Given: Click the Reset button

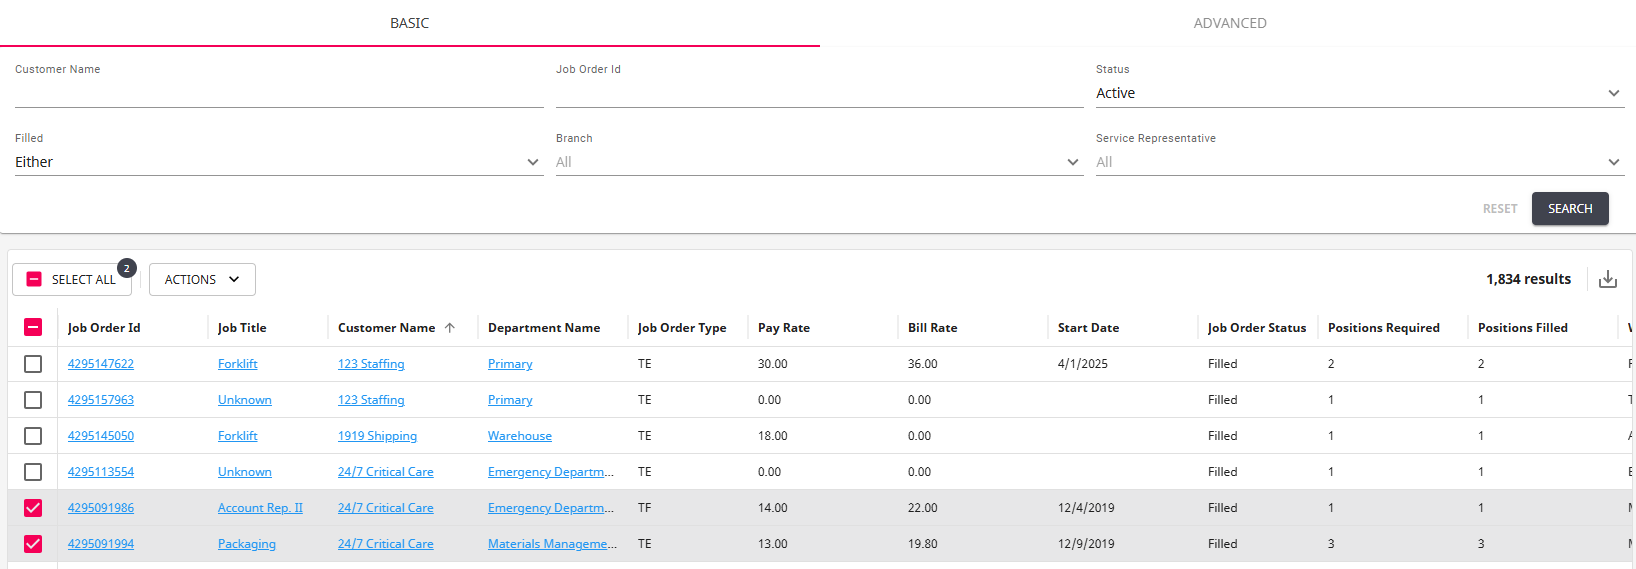Looking at the screenshot, I should [1499, 209].
